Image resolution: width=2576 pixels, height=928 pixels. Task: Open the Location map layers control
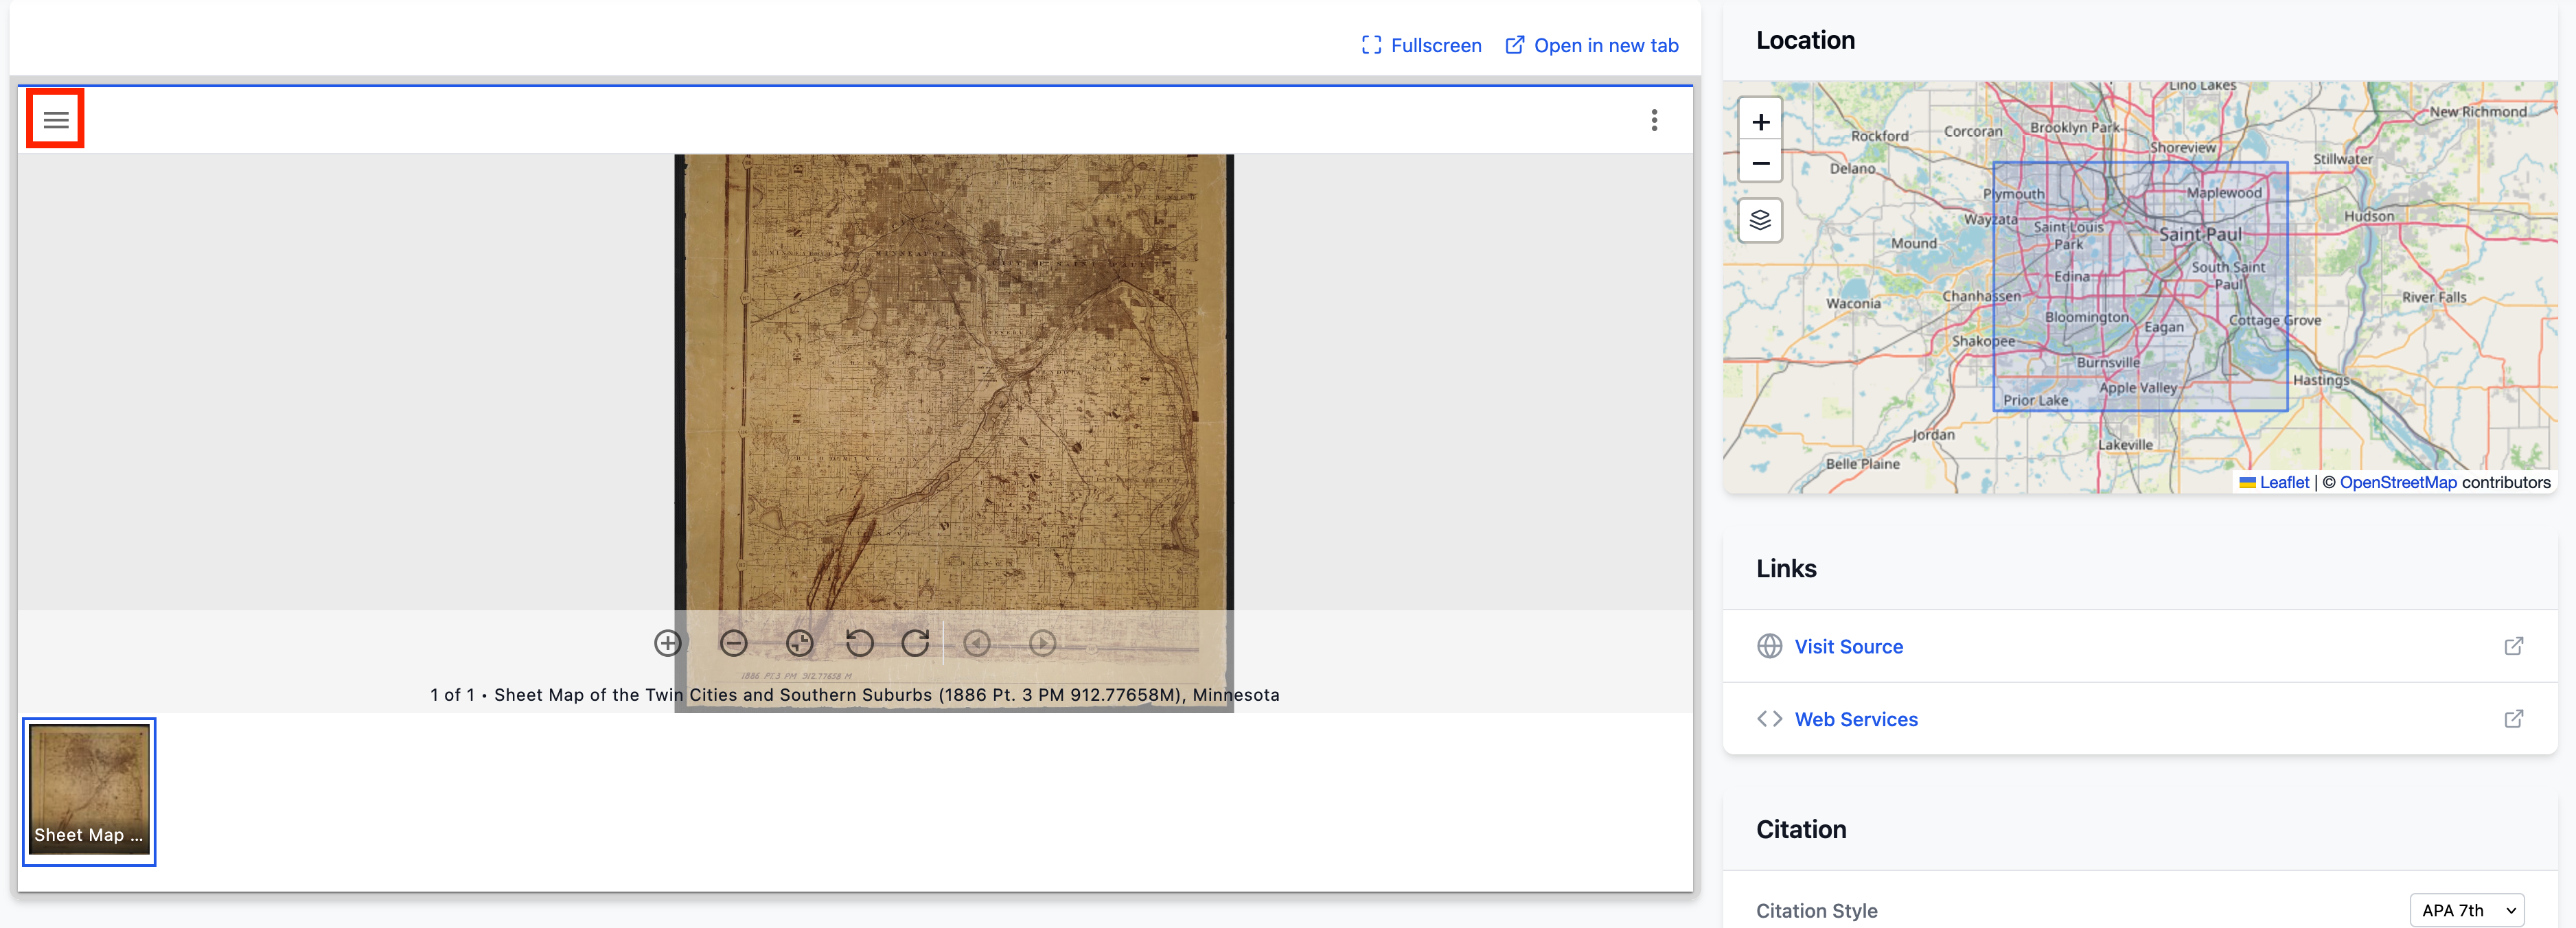[1760, 220]
